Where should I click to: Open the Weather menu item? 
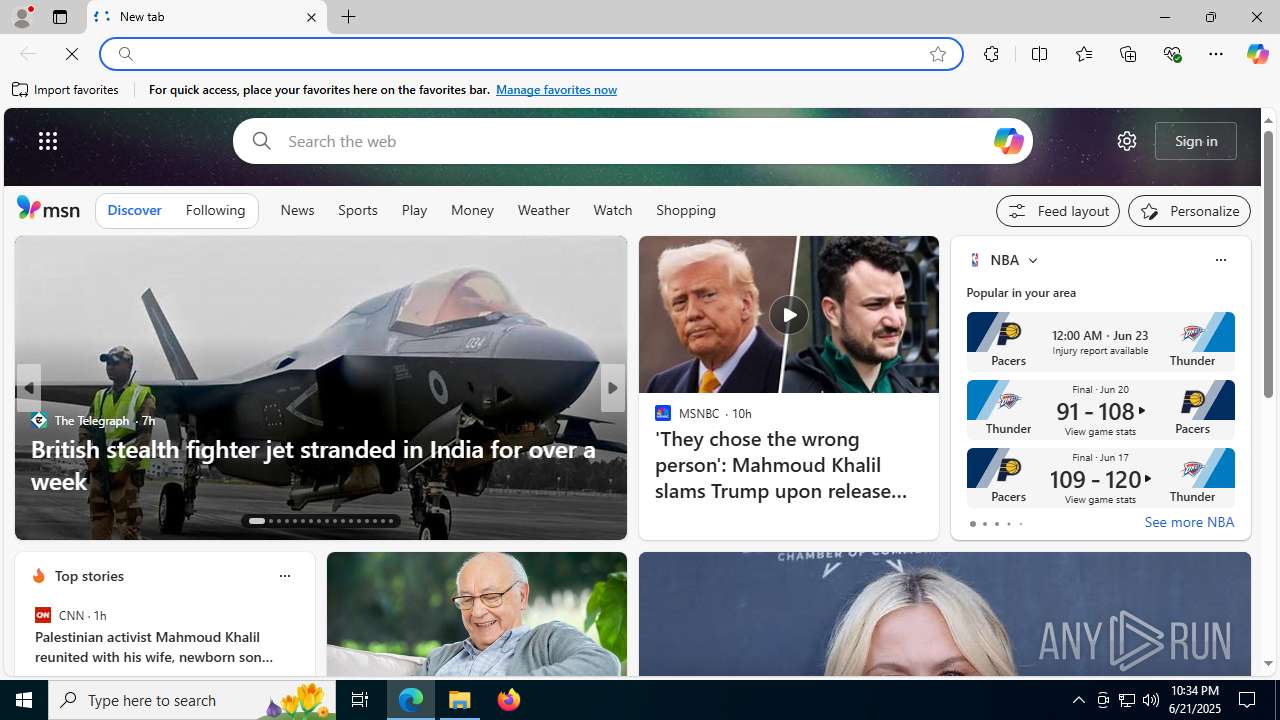click(543, 210)
